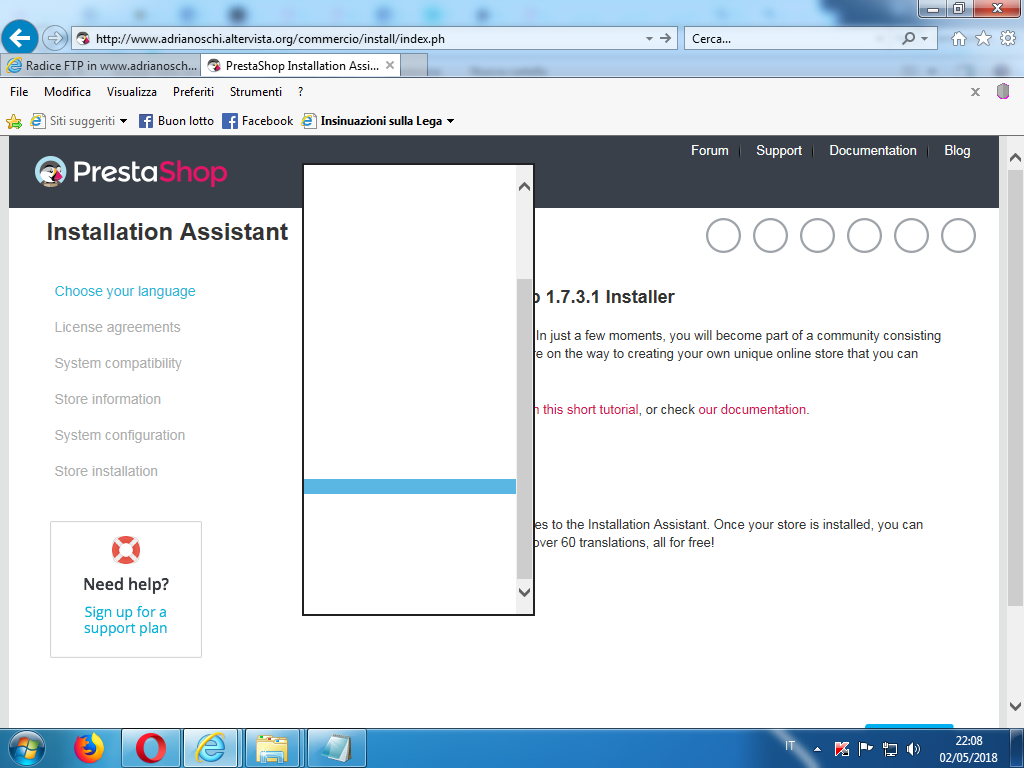The height and width of the screenshot is (768, 1024).
Task: Select the Choose your language step
Action: point(125,291)
